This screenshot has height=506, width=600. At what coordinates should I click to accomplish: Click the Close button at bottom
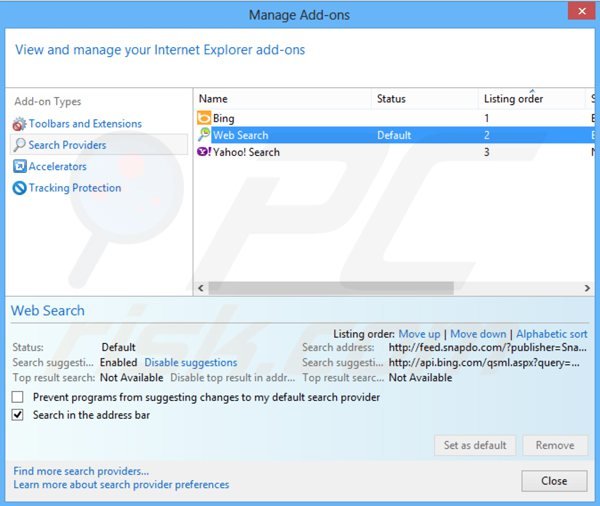point(554,481)
